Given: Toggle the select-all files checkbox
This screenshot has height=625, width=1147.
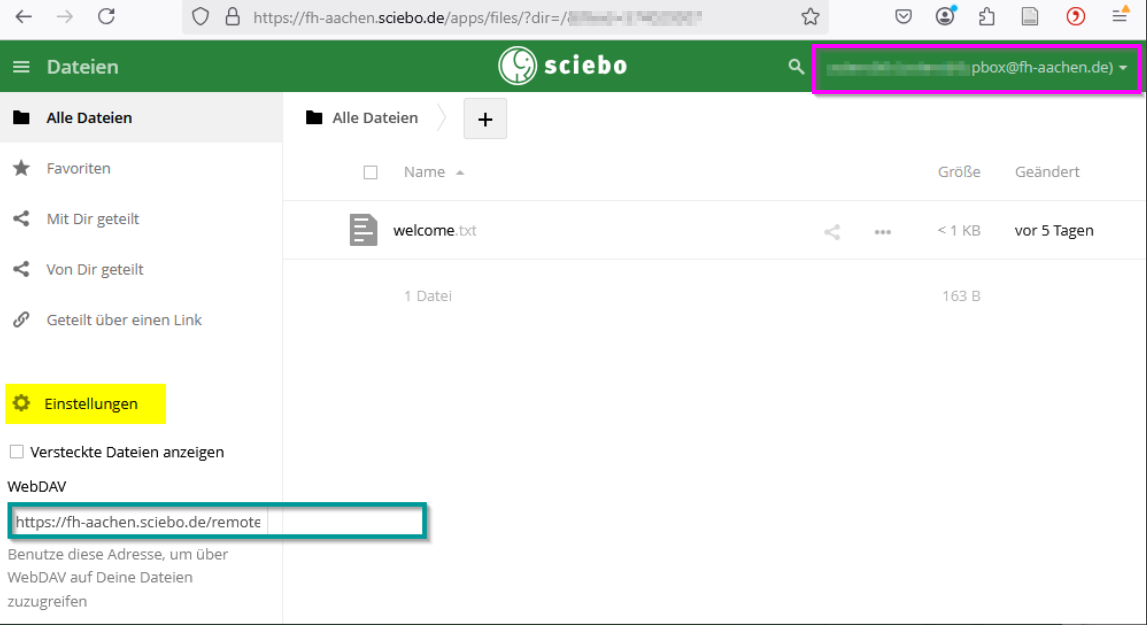Looking at the screenshot, I should [370, 172].
